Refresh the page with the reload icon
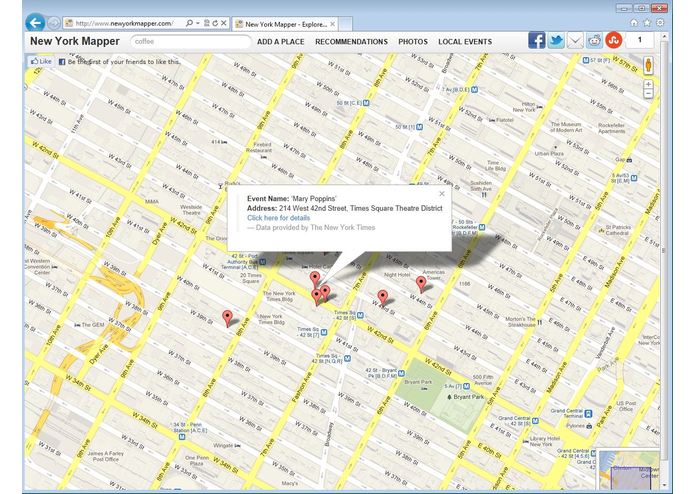 215,23
